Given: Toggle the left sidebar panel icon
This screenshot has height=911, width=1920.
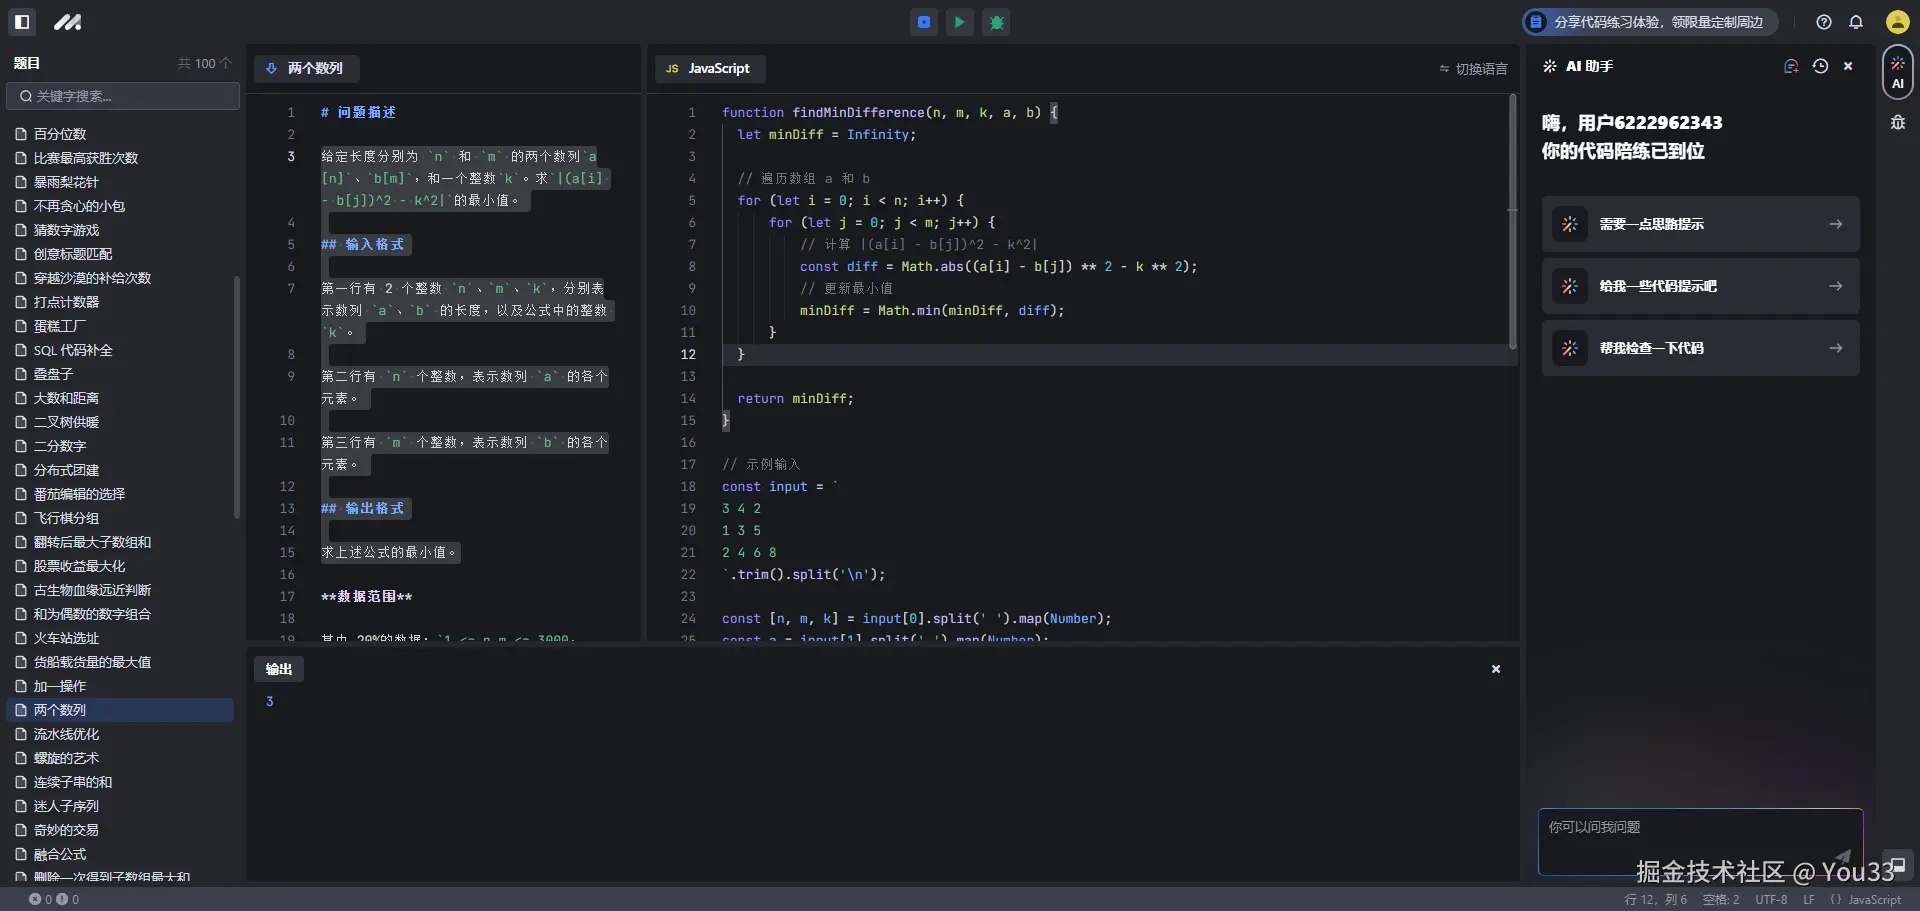Looking at the screenshot, I should tap(22, 22).
